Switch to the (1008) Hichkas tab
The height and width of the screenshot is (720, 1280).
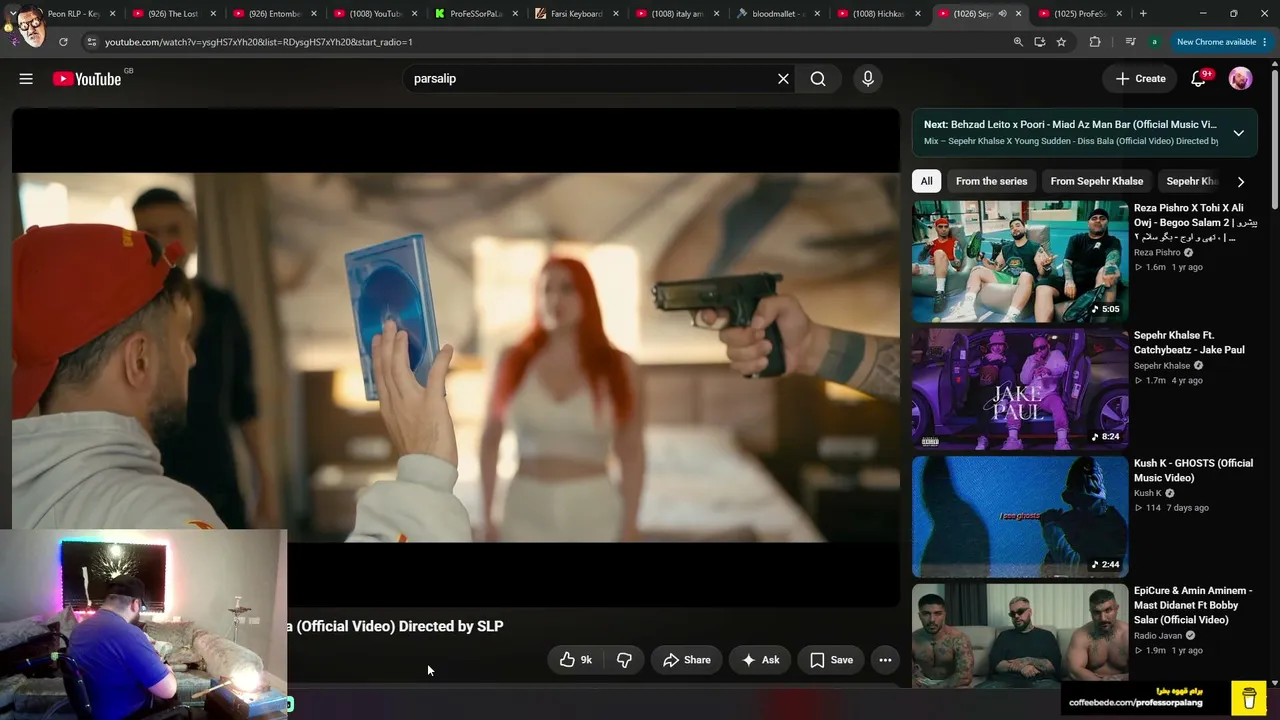tap(880, 14)
